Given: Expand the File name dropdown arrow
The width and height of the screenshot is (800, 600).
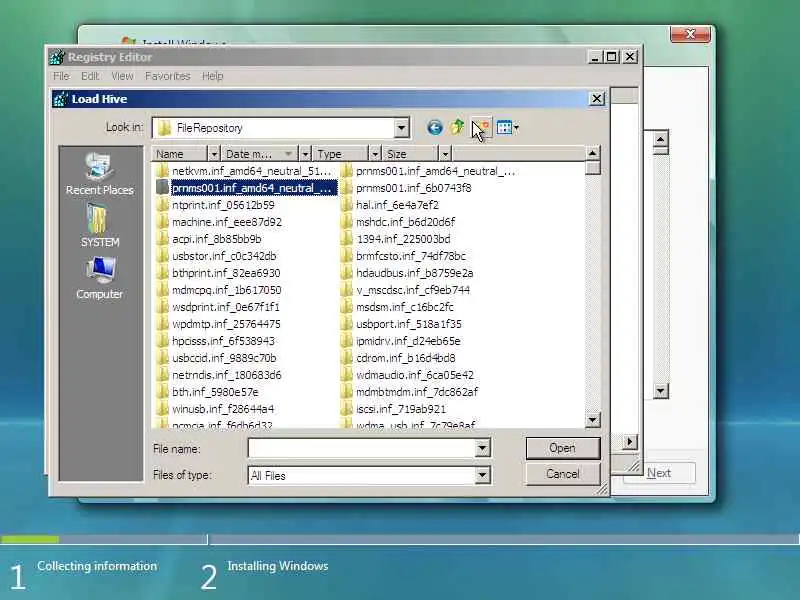Looking at the screenshot, I should 482,448.
